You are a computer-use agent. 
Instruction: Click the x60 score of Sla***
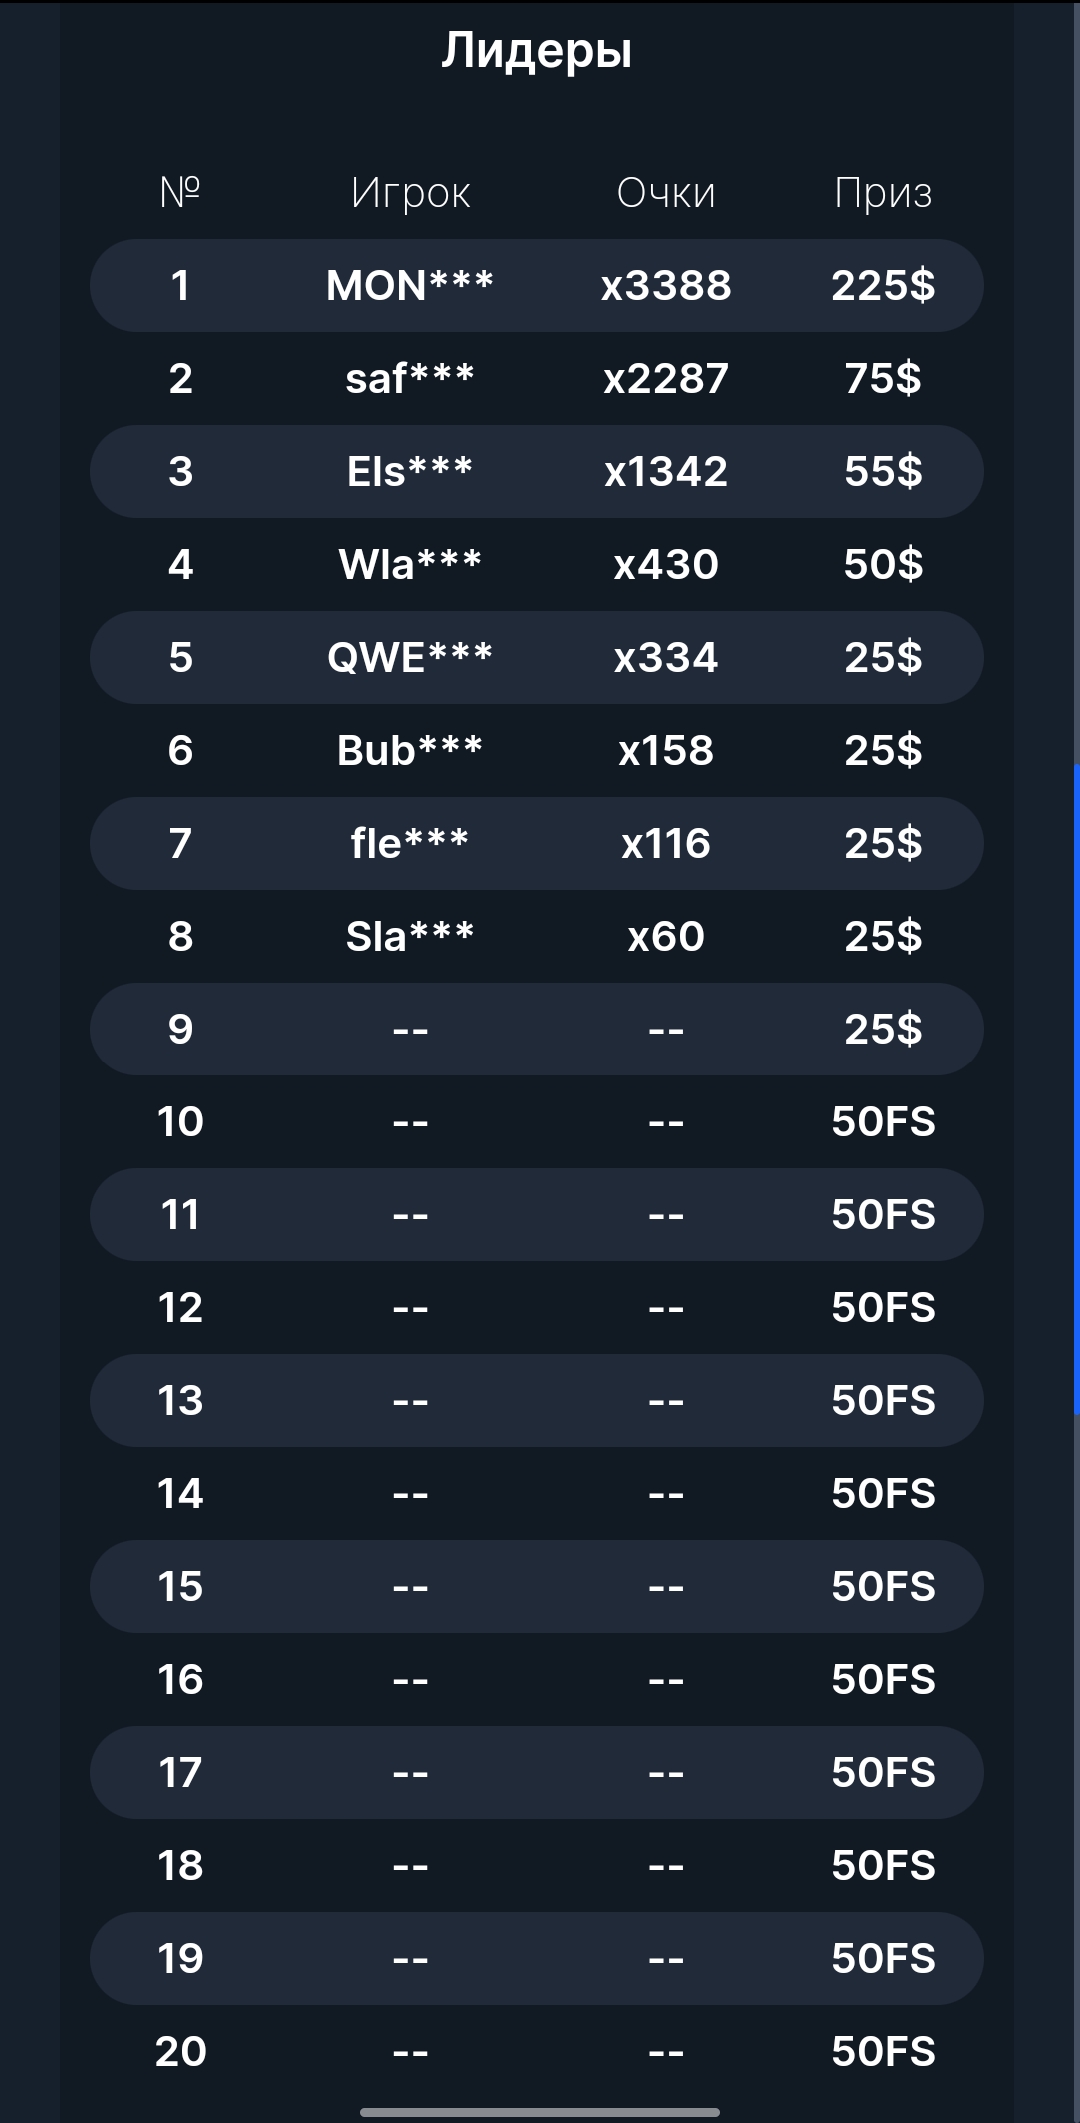coord(666,937)
